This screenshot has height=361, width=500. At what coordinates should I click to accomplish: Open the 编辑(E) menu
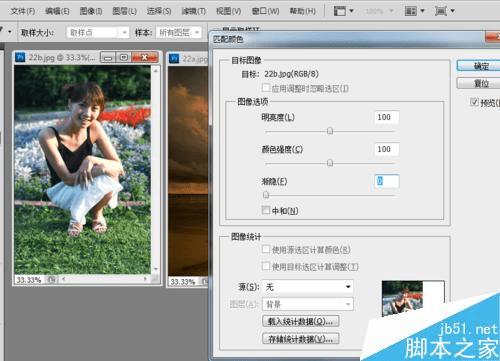pos(57,11)
